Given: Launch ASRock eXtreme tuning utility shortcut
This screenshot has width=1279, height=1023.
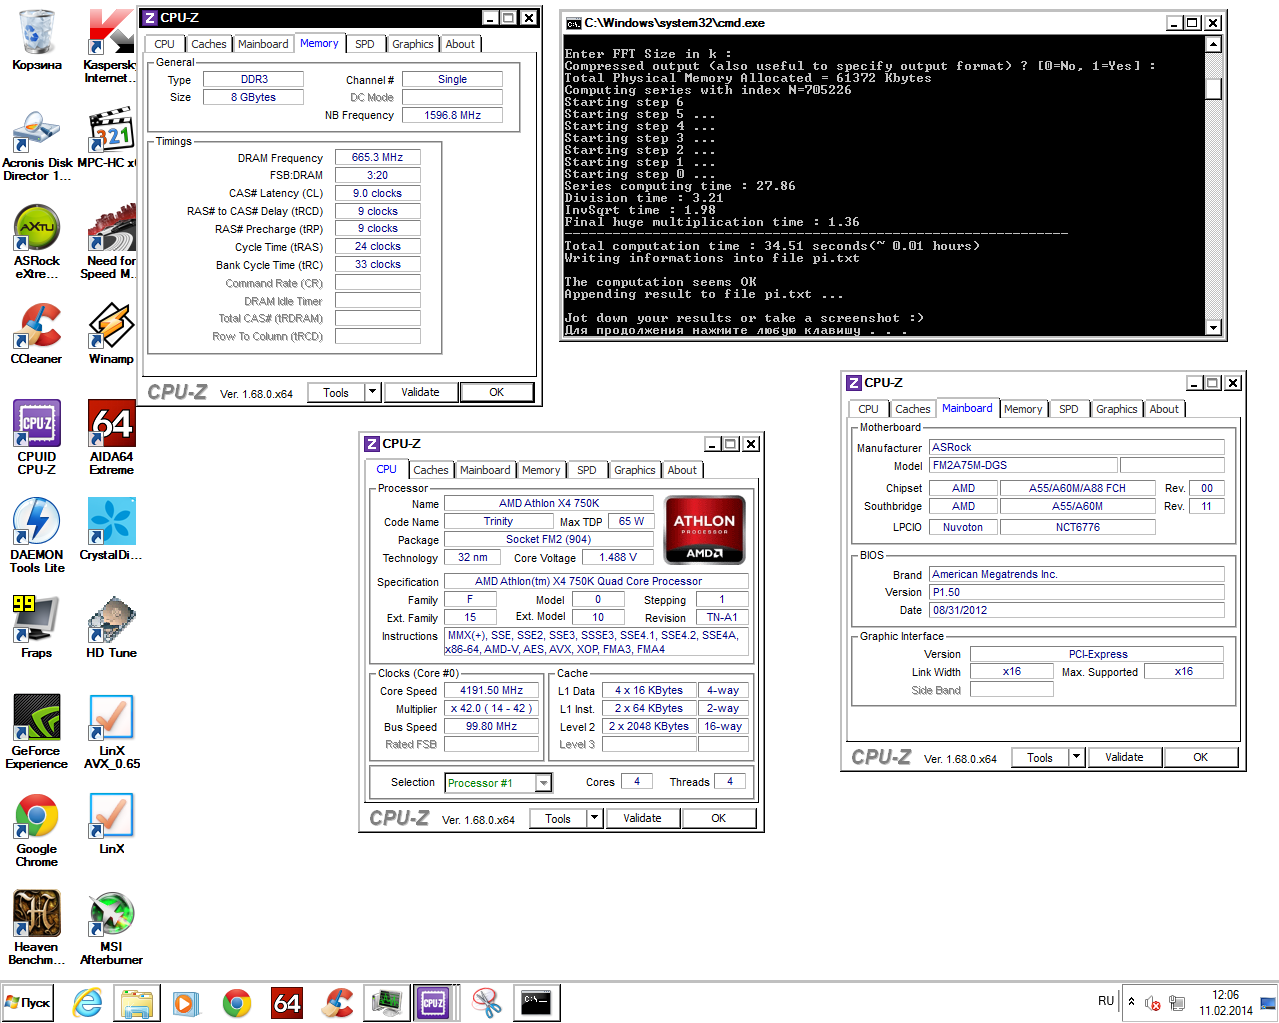Looking at the screenshot, I should pos(37,243).
